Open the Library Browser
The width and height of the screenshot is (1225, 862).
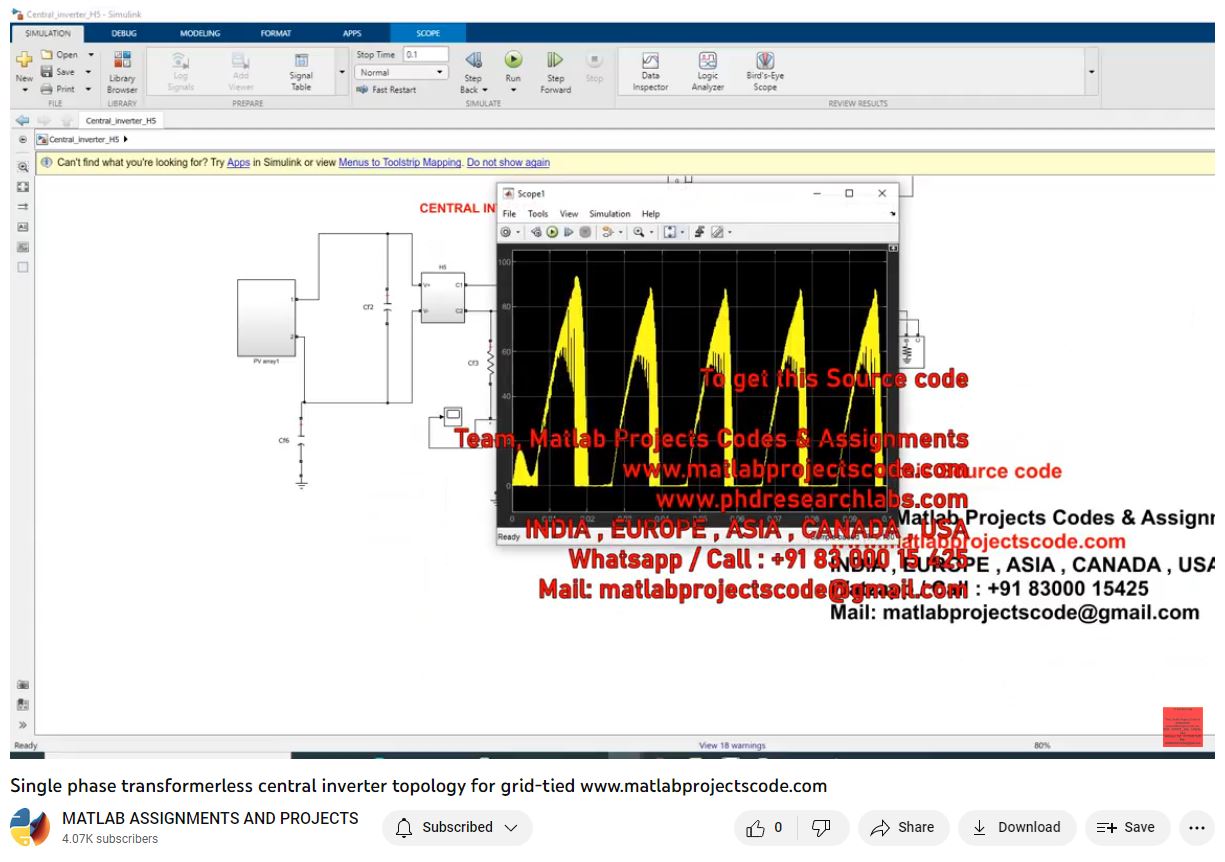(x=122, y=73)
